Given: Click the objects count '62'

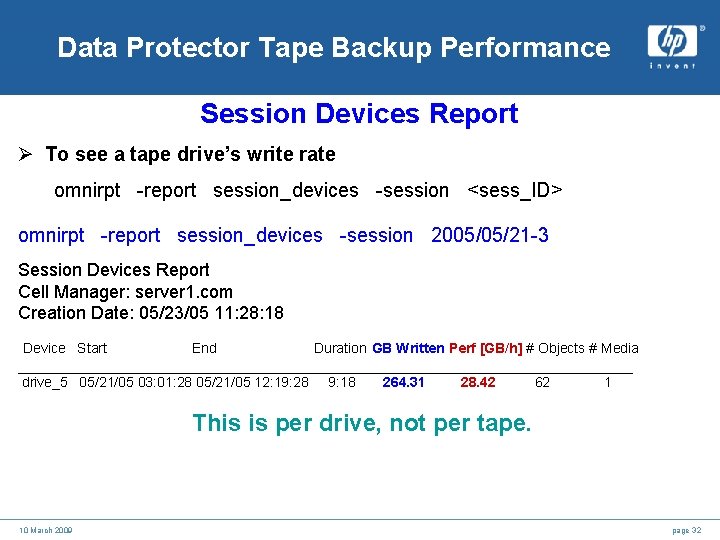Looking at the screenshot, I should click(542, 382).
